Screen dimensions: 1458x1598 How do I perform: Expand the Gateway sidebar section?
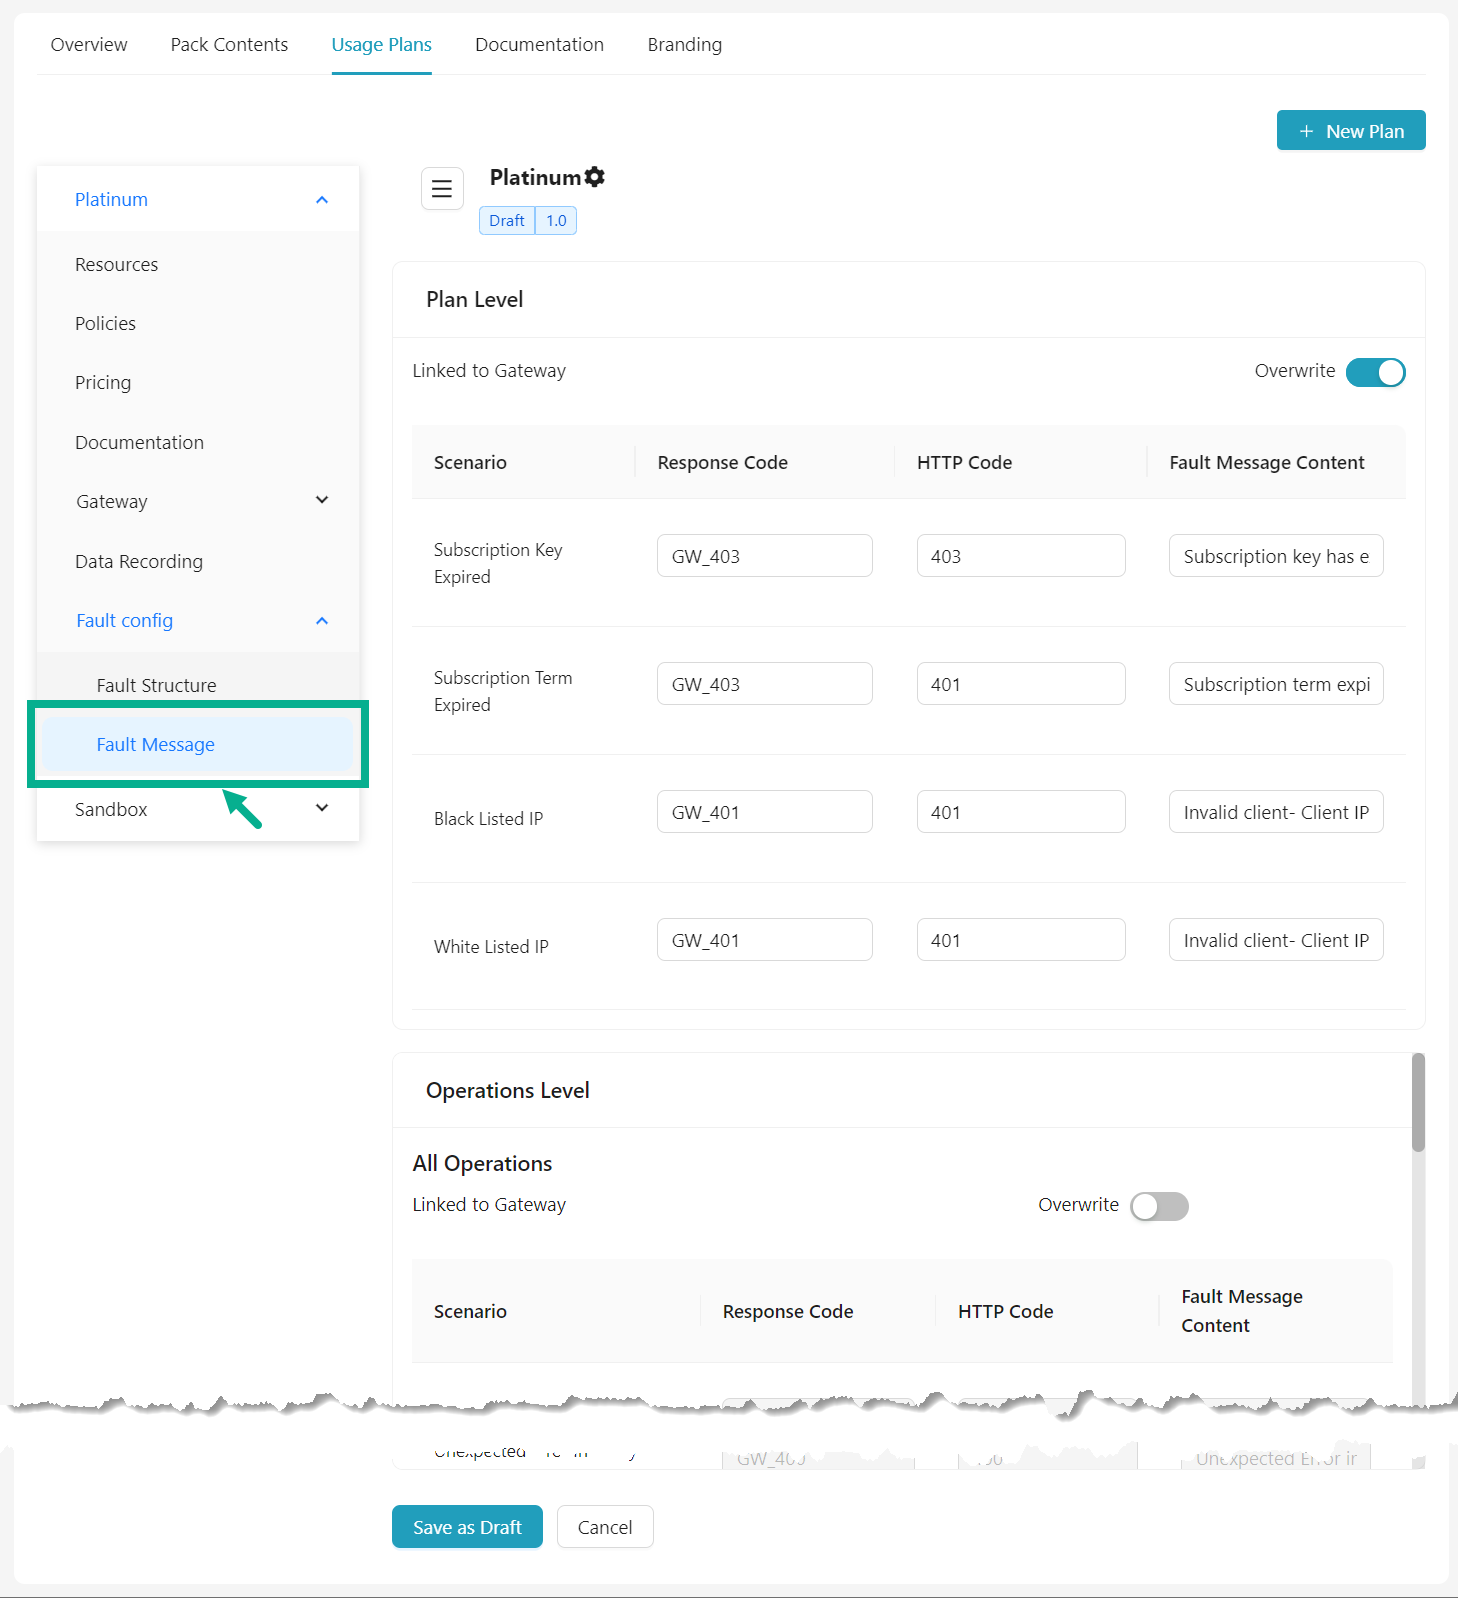click(322, 501)
